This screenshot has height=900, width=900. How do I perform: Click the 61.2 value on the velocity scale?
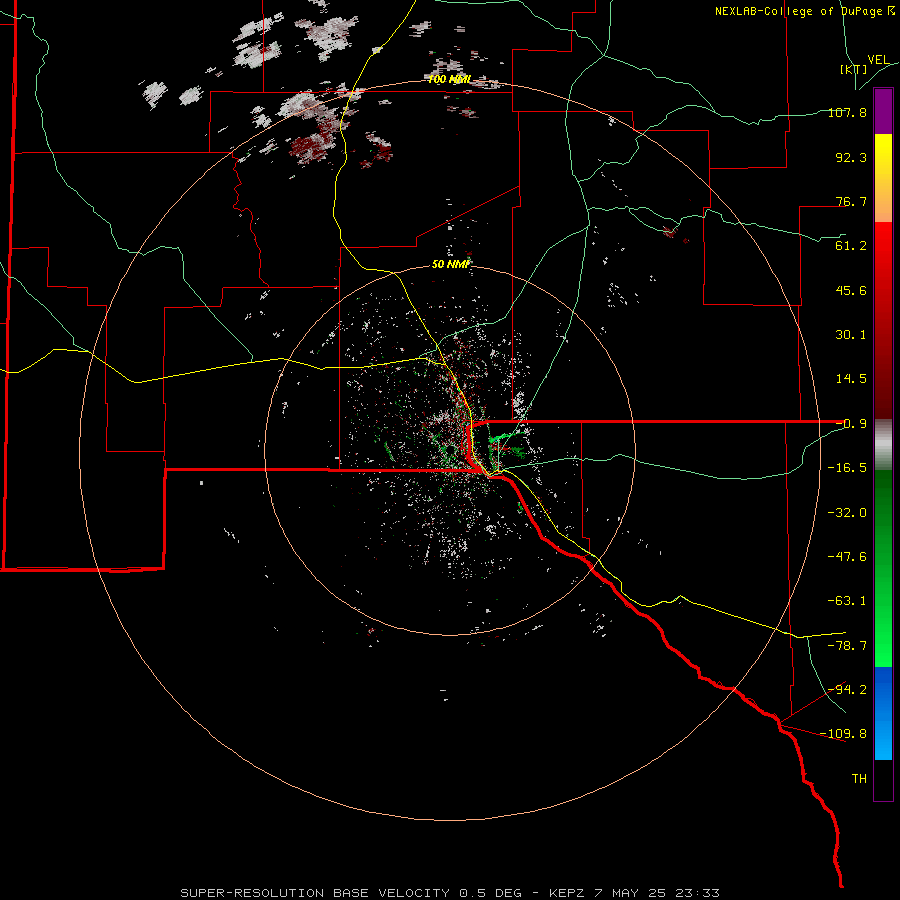coord(851,246)
